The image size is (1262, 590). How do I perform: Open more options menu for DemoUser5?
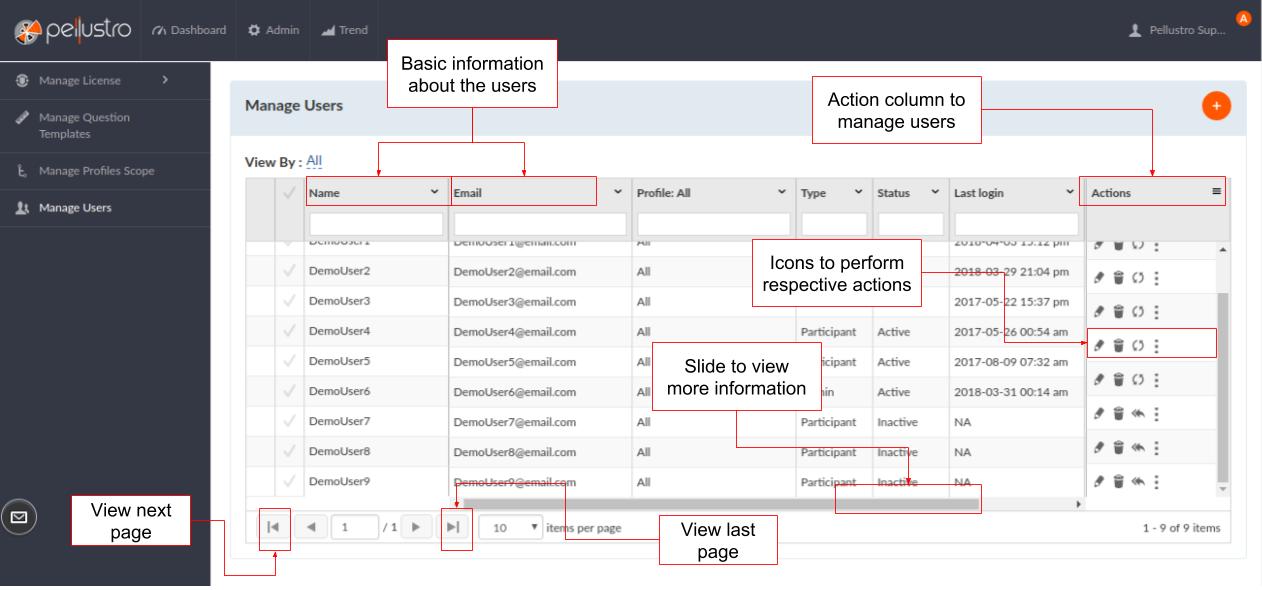point(1156,380)
